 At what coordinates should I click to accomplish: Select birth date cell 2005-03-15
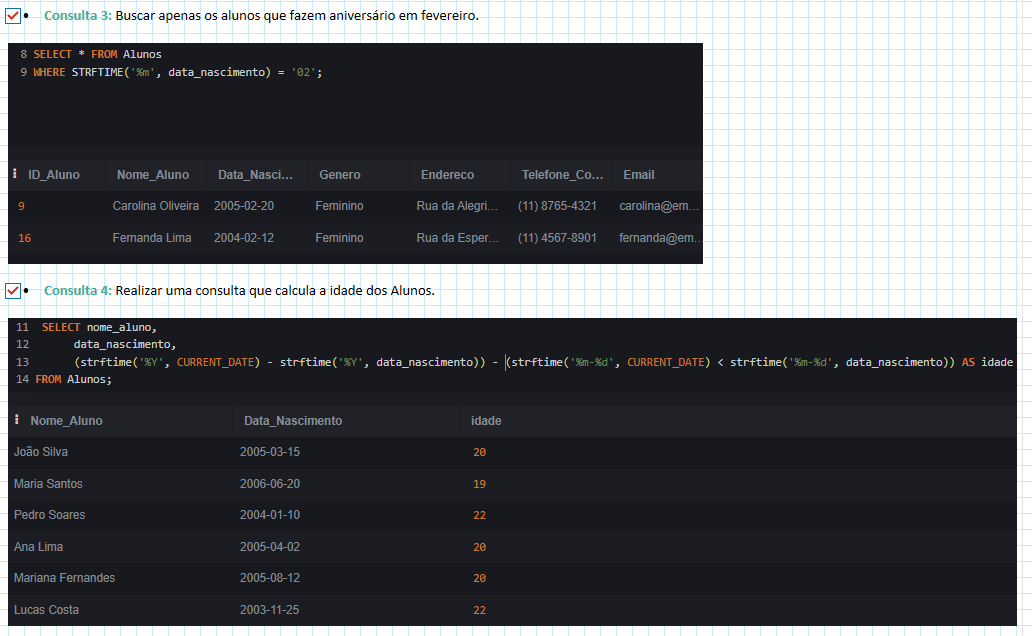pyautogui.click(x=270, y=452)
